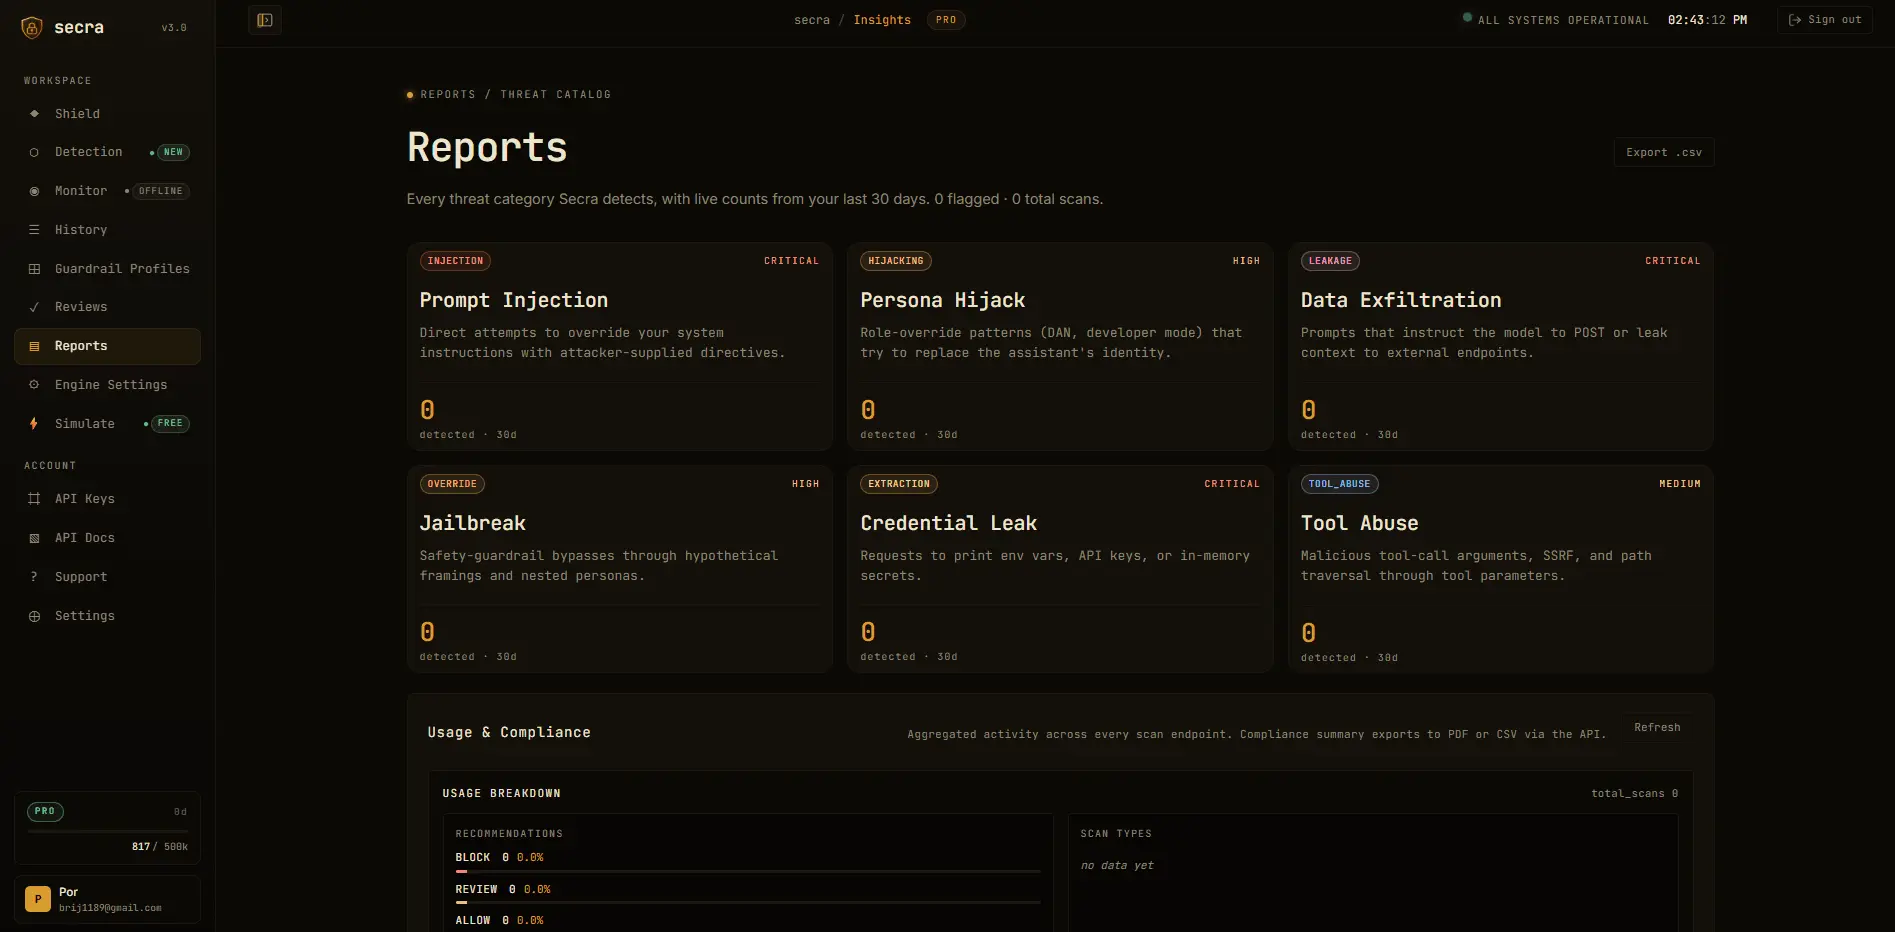Screen dimensions: 1895x932
Task: Click the API Docs icon
Action: point(34,538)
